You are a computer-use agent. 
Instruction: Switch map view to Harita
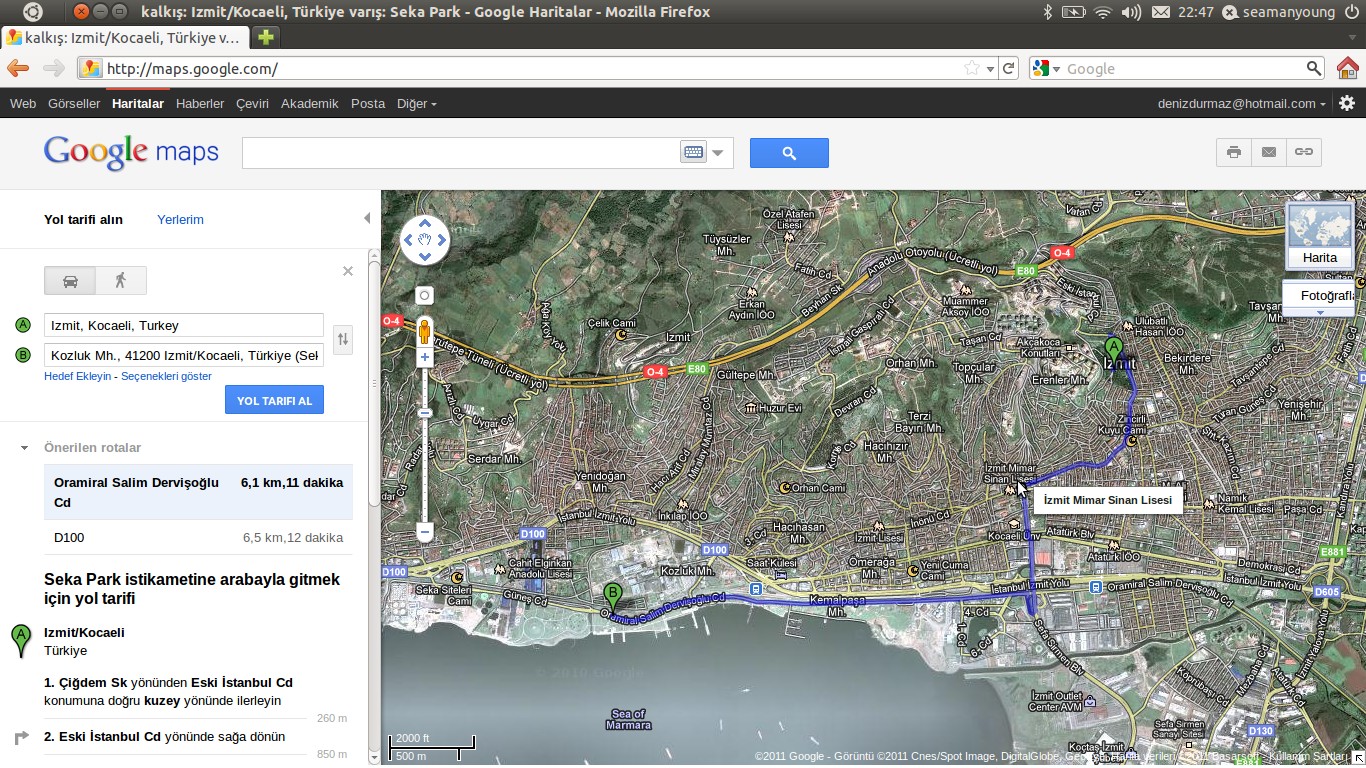pyautogui.click(x=1320, y=235)
